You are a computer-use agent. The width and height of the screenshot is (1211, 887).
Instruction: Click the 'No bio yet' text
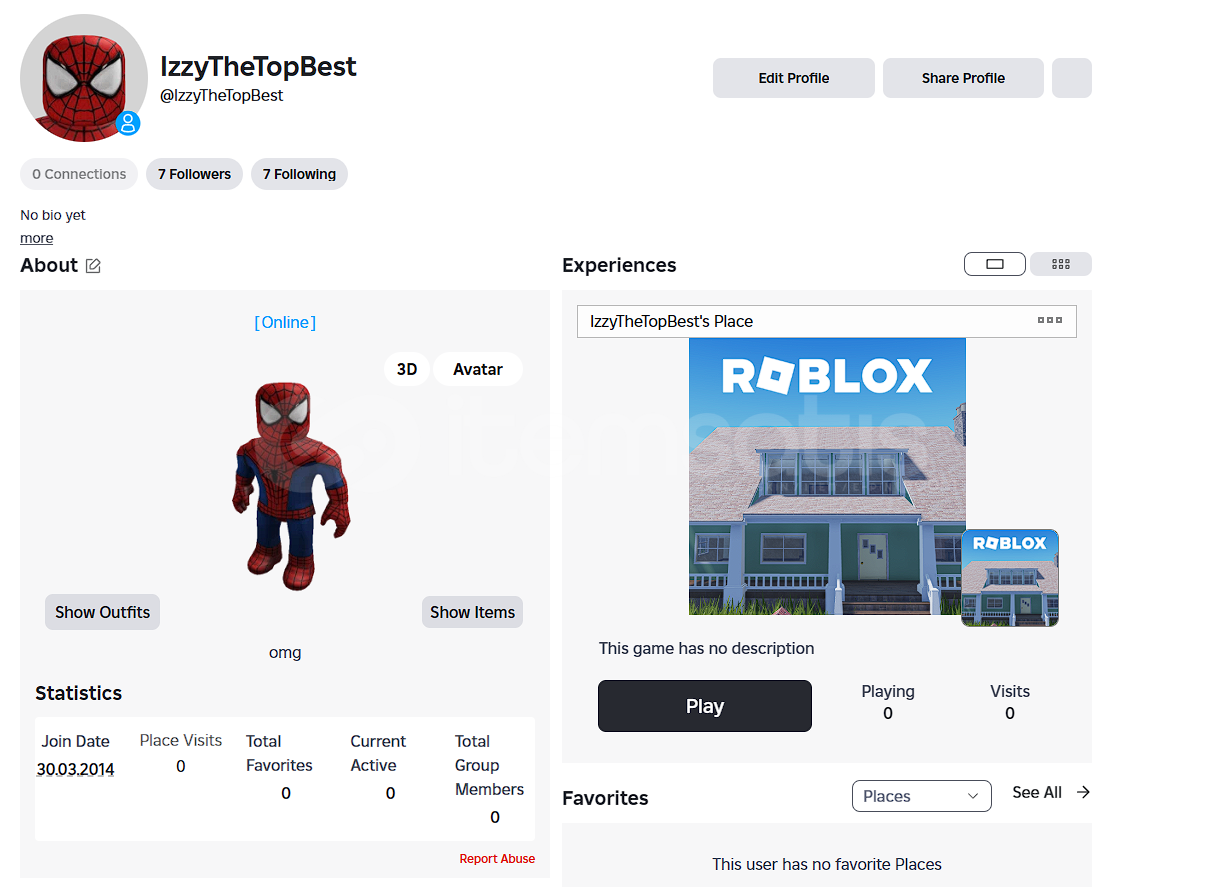(x=53, y=215)
